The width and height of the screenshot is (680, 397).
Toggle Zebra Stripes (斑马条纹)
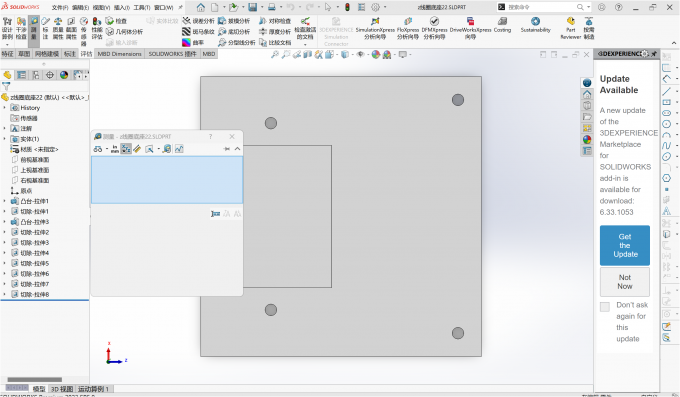(x=198, y=32)
